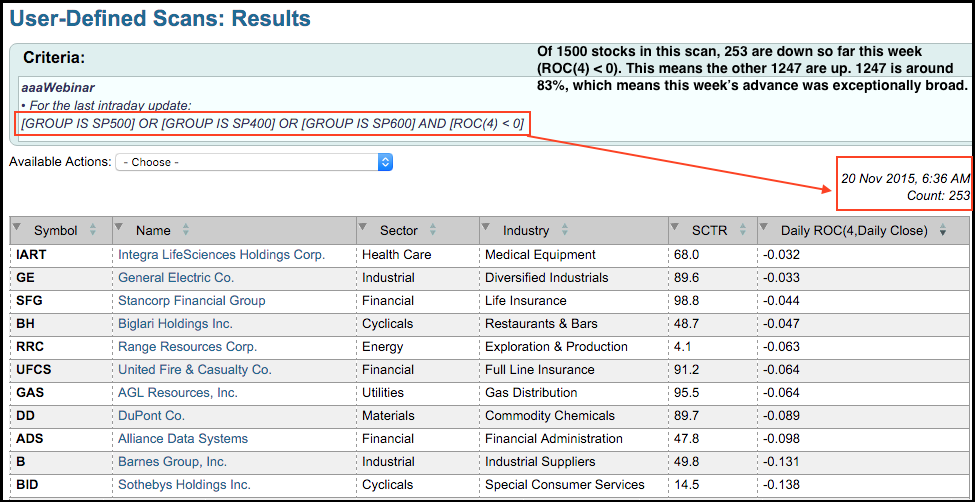Image resolution: width=975 pixels, height=502 pixels.
Task: Sort table using Sector column arrows
Action: coord(432,230)
